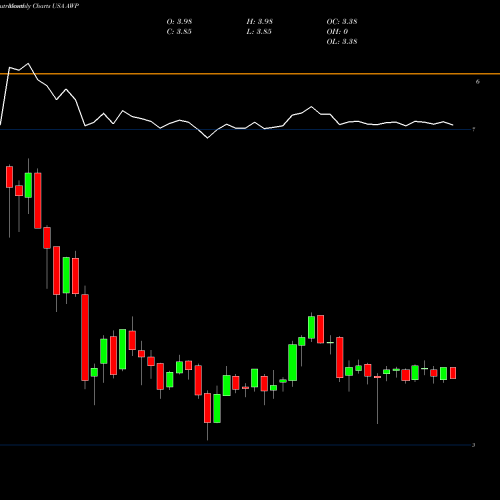Select the 'C: 3.85' close value
Screen dimensions: 500x500
click(179, 31)
